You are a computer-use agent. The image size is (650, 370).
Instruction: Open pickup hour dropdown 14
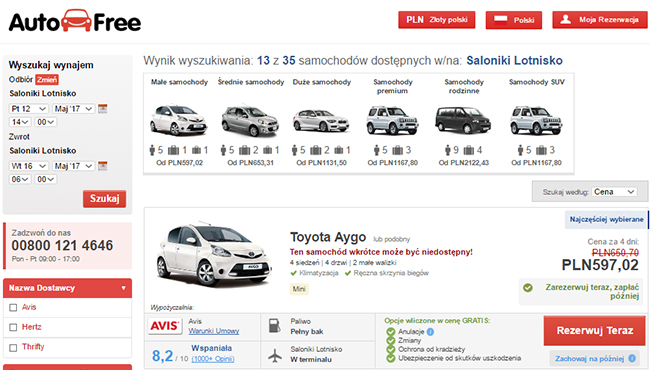pyautogui.click(x=20, y=122)
